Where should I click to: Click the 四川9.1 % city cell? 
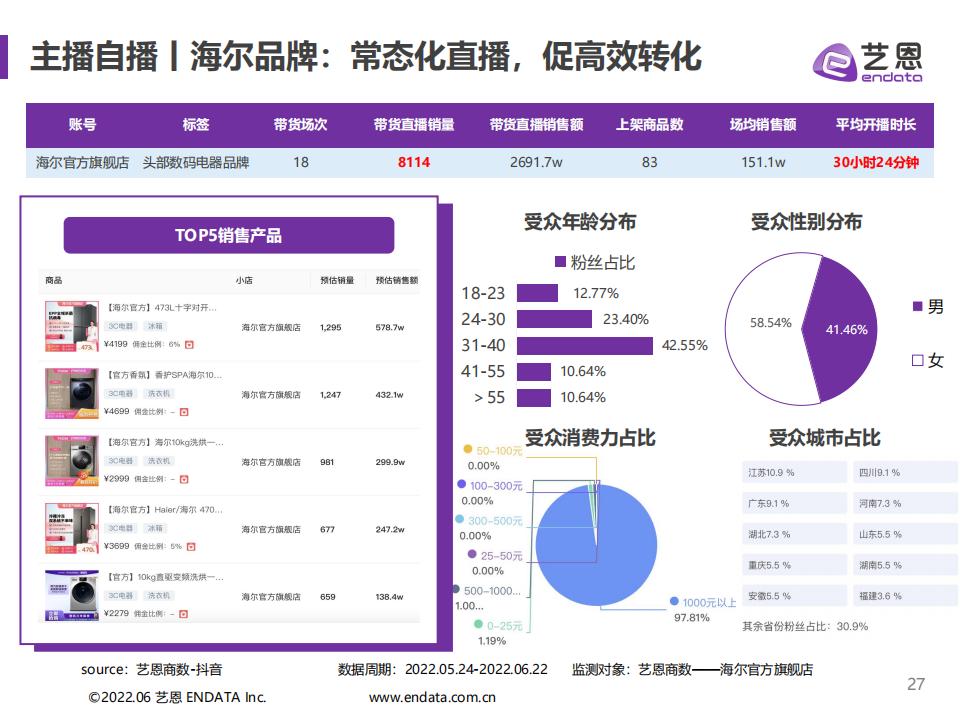[905, 473]
